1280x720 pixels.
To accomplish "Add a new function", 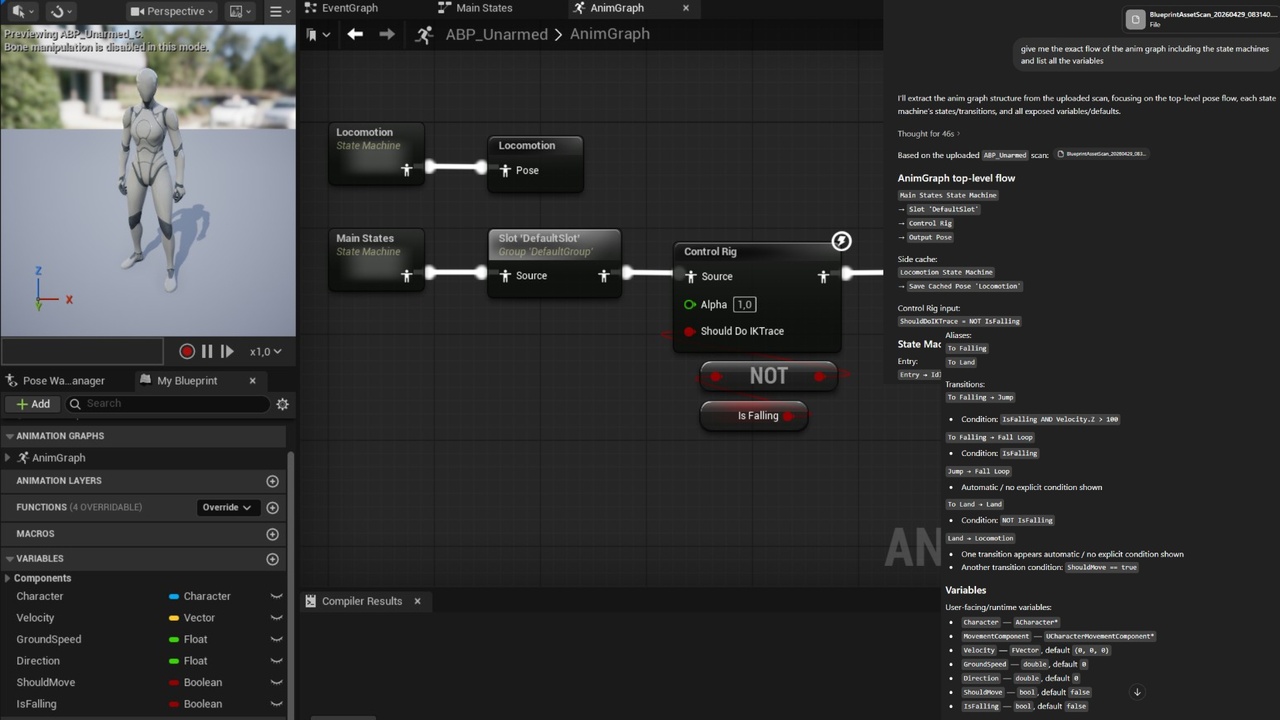I will point(272,507).
